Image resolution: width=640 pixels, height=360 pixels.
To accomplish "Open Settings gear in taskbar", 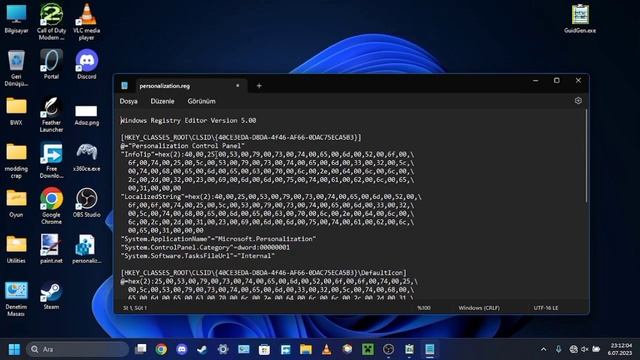I will coord(223,349).
